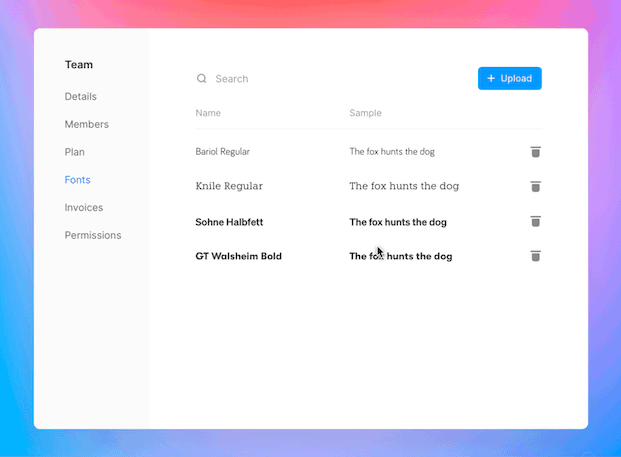
Task: Click the Upload button
Action: click(510, 78)
